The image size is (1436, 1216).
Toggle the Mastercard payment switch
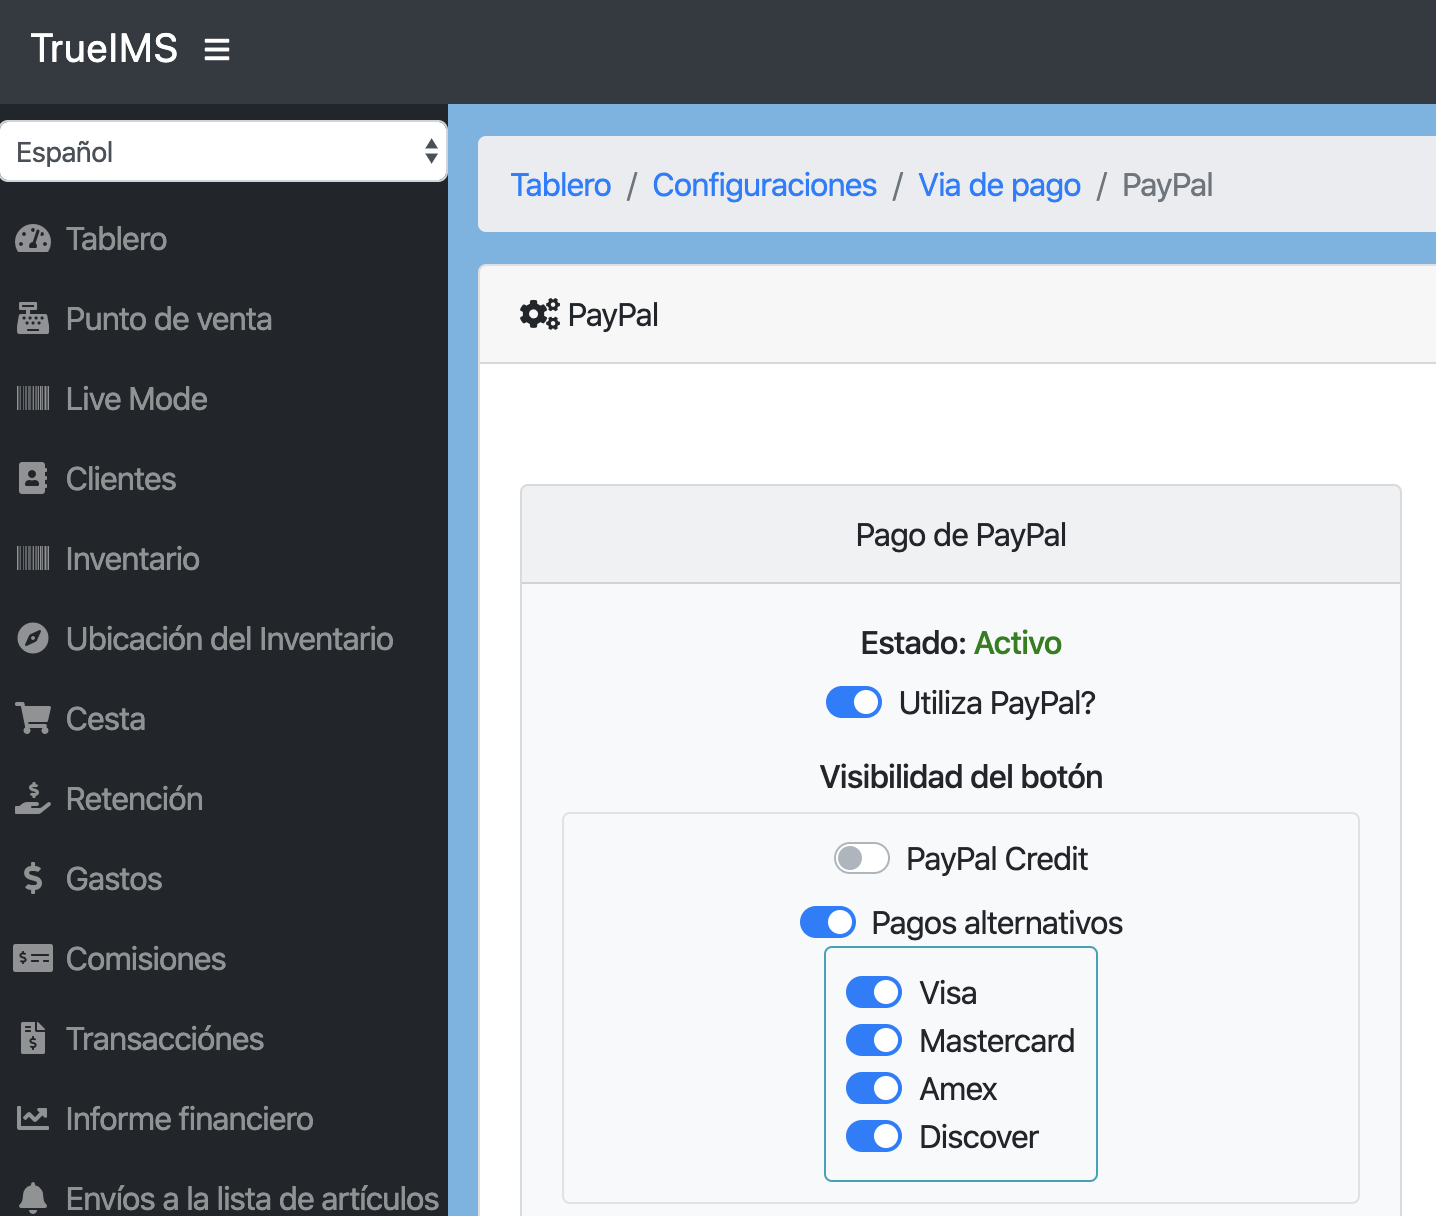pos(874,1040)
